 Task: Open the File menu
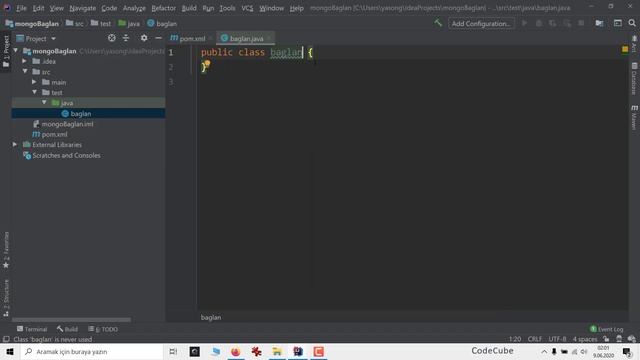21,8
